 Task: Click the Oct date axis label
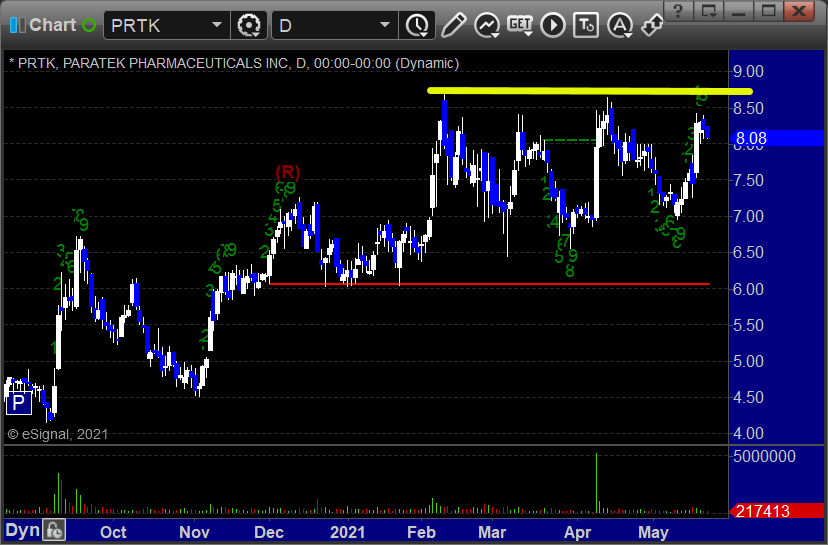pyautogui.click(x=113, y=532)
